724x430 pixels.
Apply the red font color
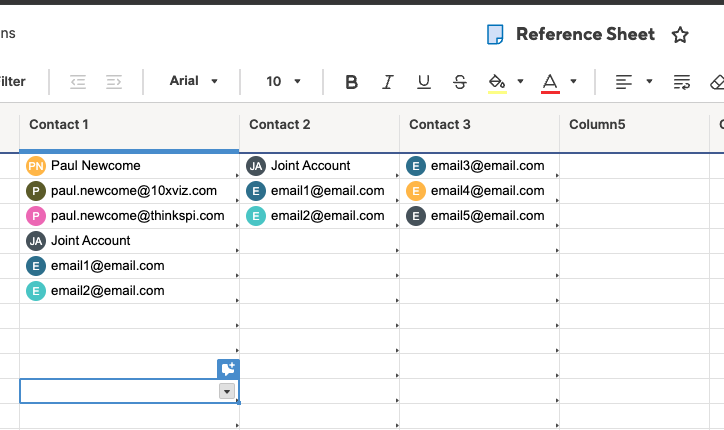point(550,83)
